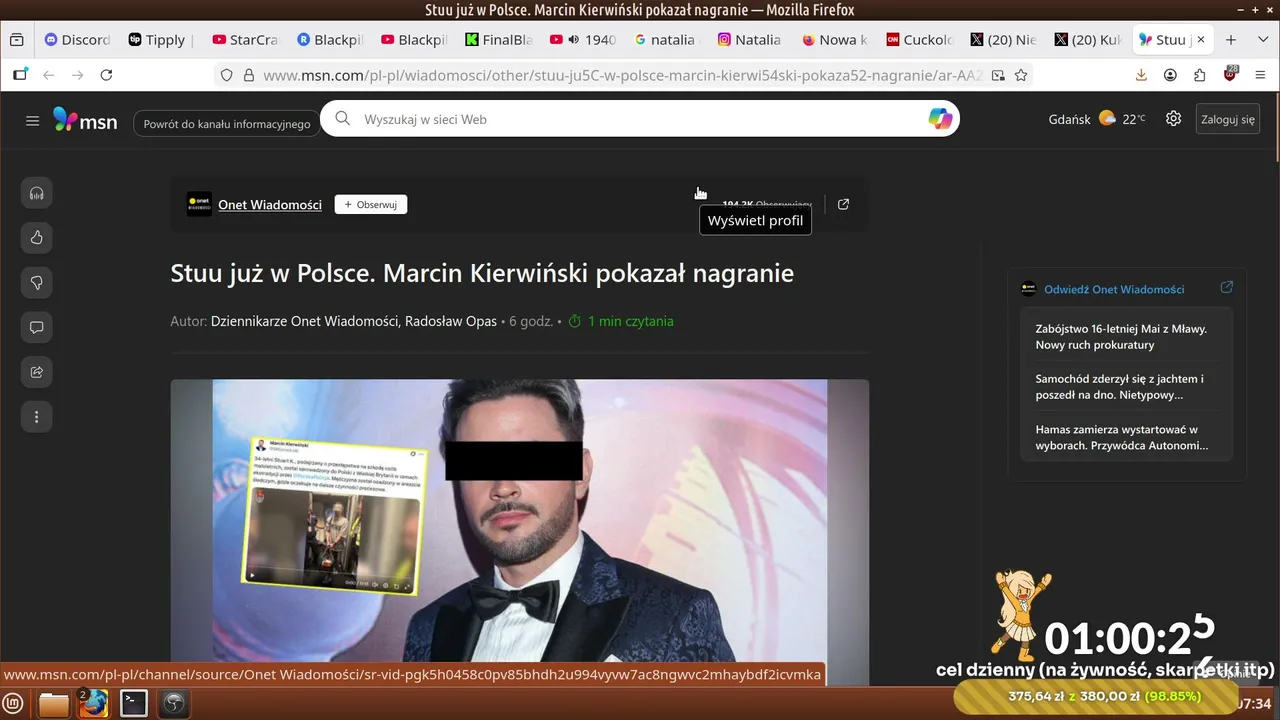Switch to the Natalia Instagram tab
This screenshot has height=720, width=1280.
pyautogui.click(x=750, y=40)
